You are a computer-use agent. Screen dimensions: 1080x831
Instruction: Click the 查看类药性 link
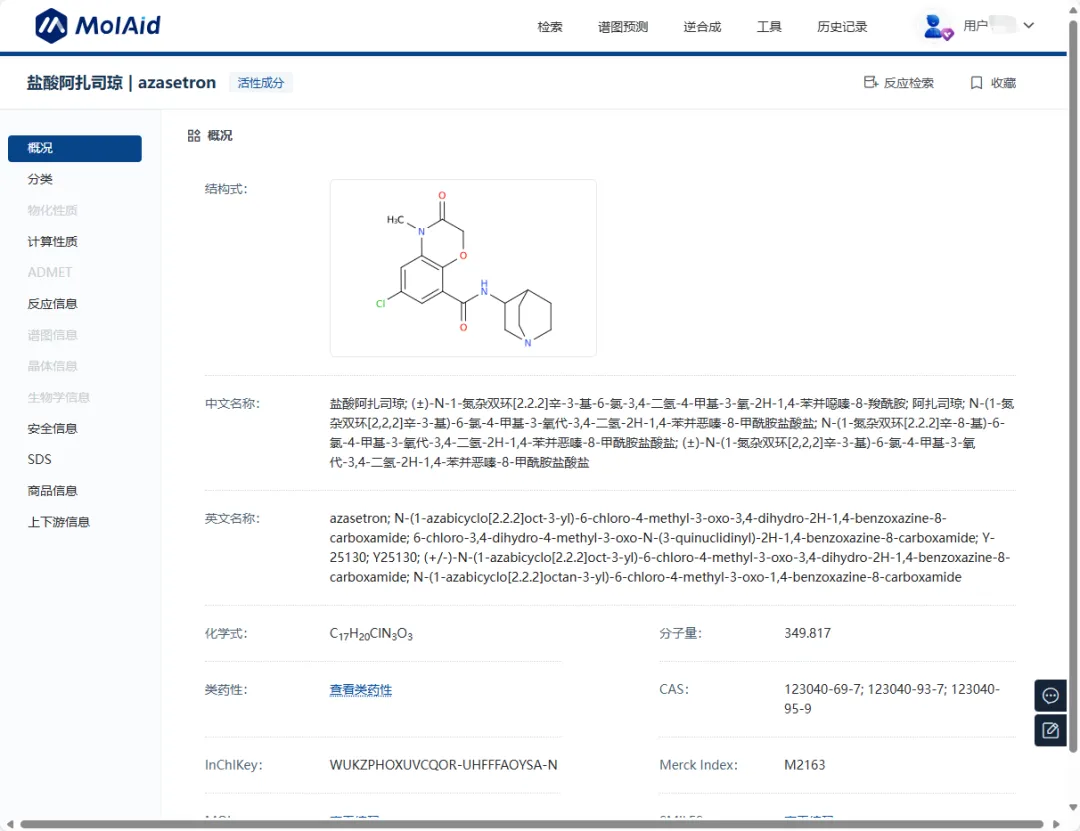click(x=360, y=690)
